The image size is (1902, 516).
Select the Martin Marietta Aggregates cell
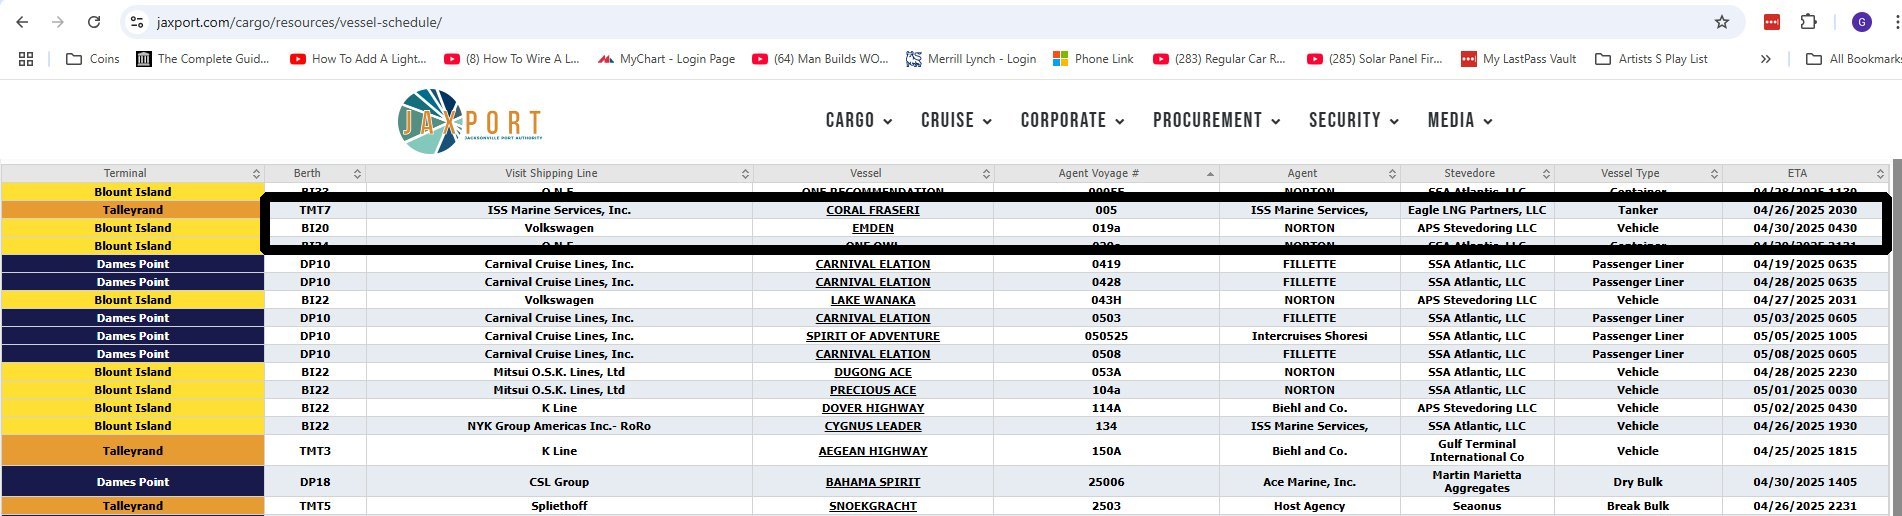1477,482
